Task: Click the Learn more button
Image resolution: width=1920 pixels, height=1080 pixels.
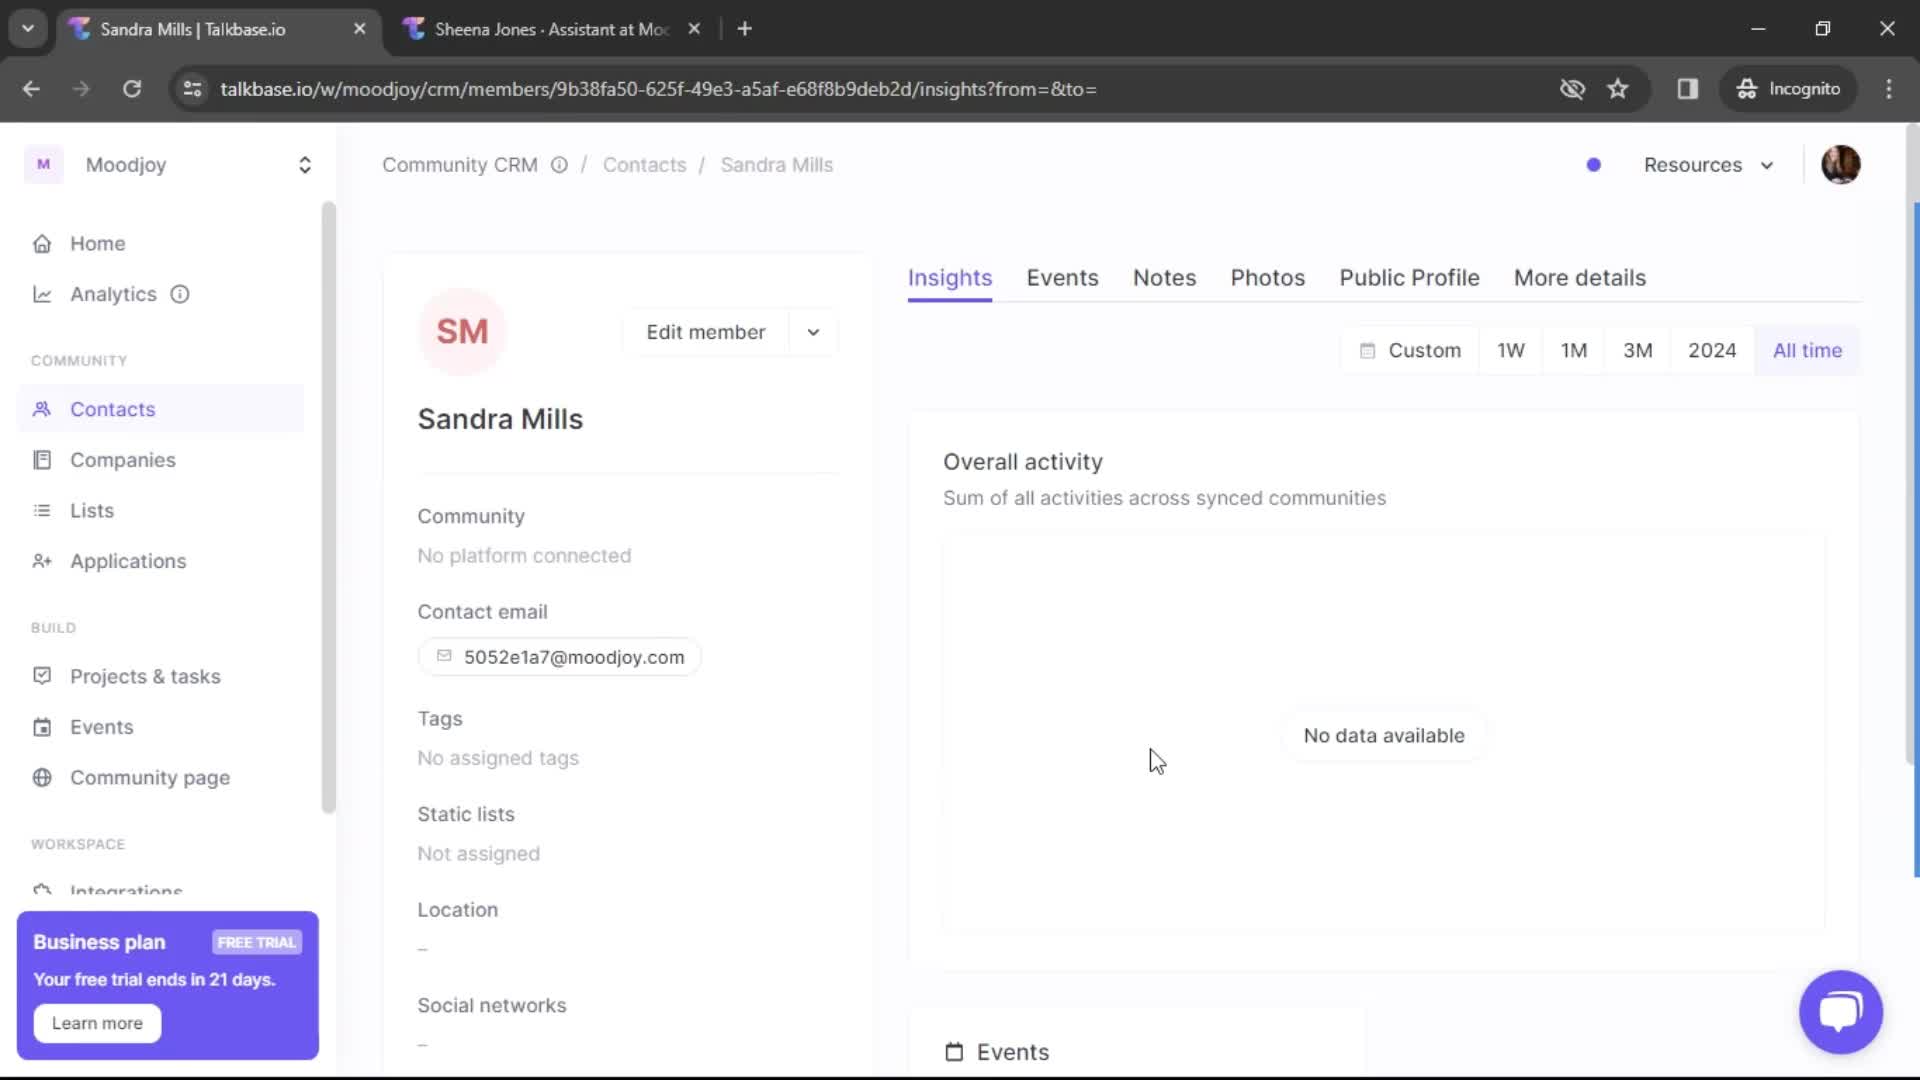Action: click(x=96, y=1022)
